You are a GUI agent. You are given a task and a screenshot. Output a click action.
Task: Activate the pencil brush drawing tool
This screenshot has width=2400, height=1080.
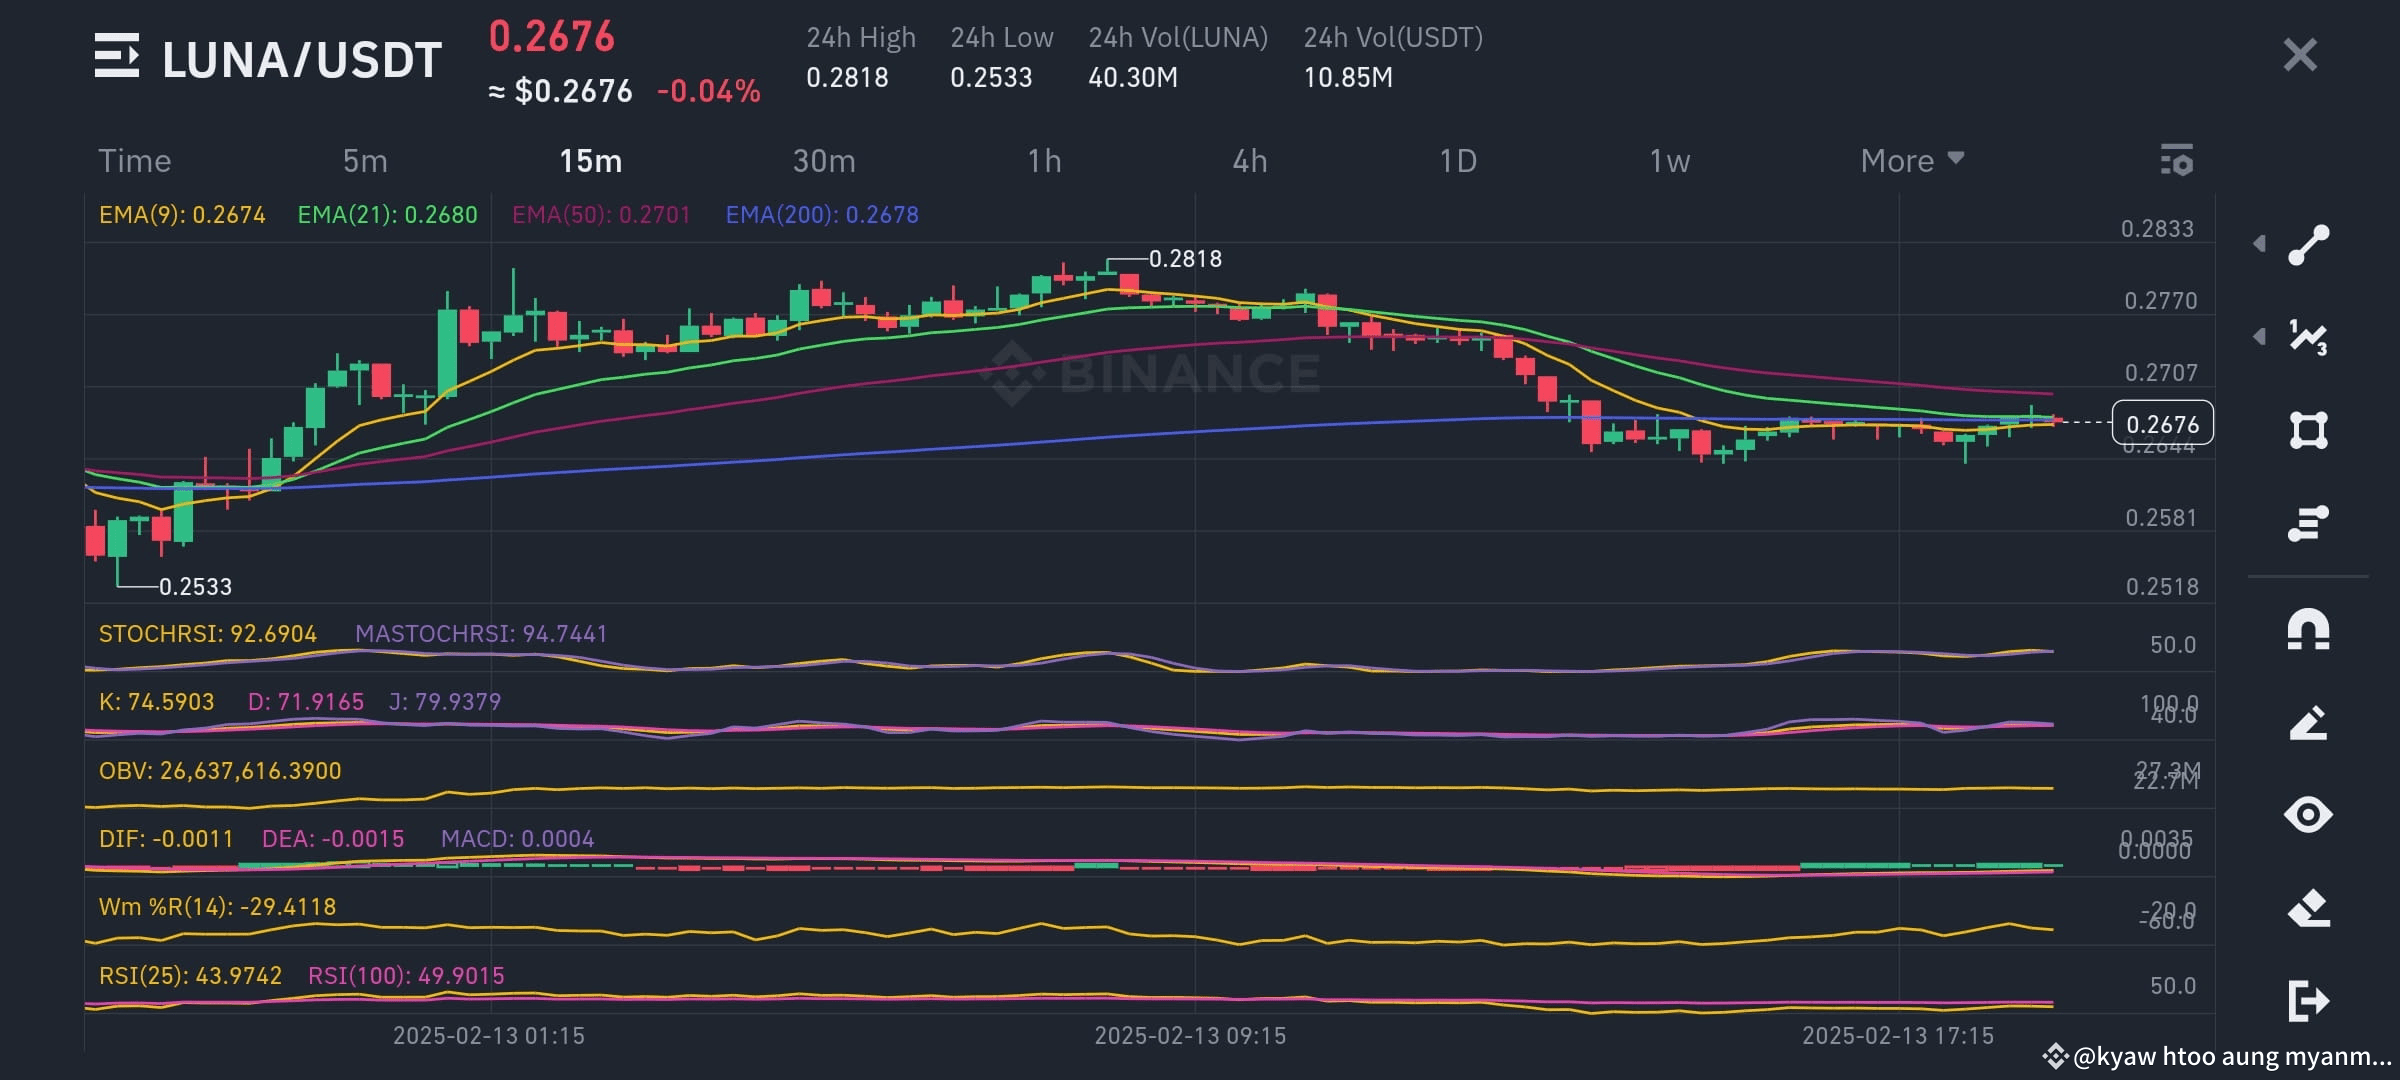click(2309, 722)
